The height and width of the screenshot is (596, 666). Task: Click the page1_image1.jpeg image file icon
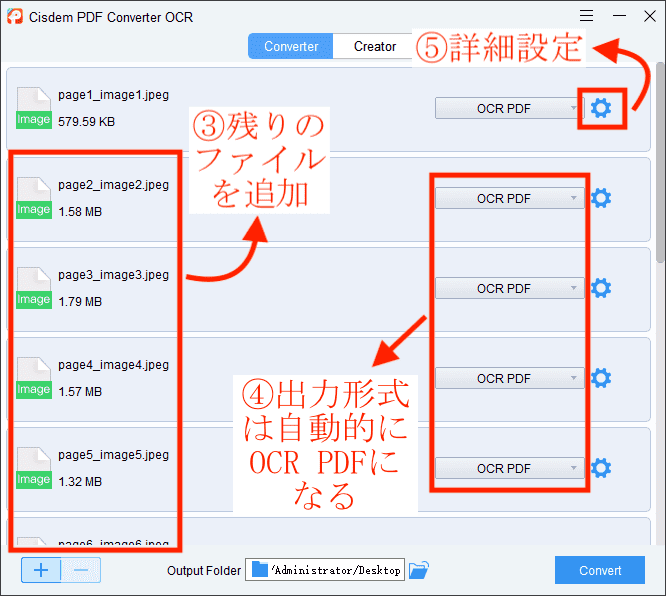click(x=34, y=108)
